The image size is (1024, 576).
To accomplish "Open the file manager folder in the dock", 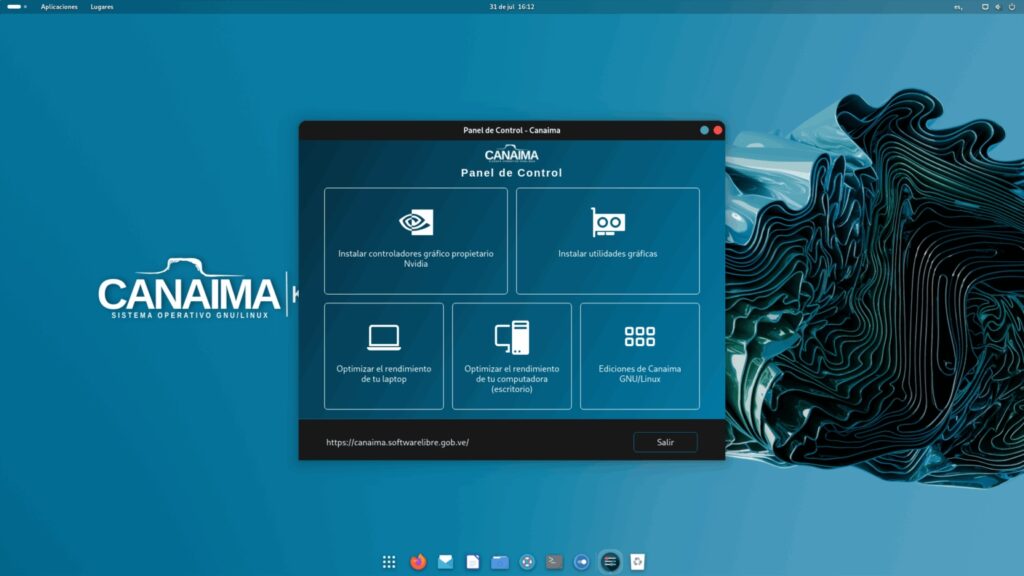I will pos(500,562).
